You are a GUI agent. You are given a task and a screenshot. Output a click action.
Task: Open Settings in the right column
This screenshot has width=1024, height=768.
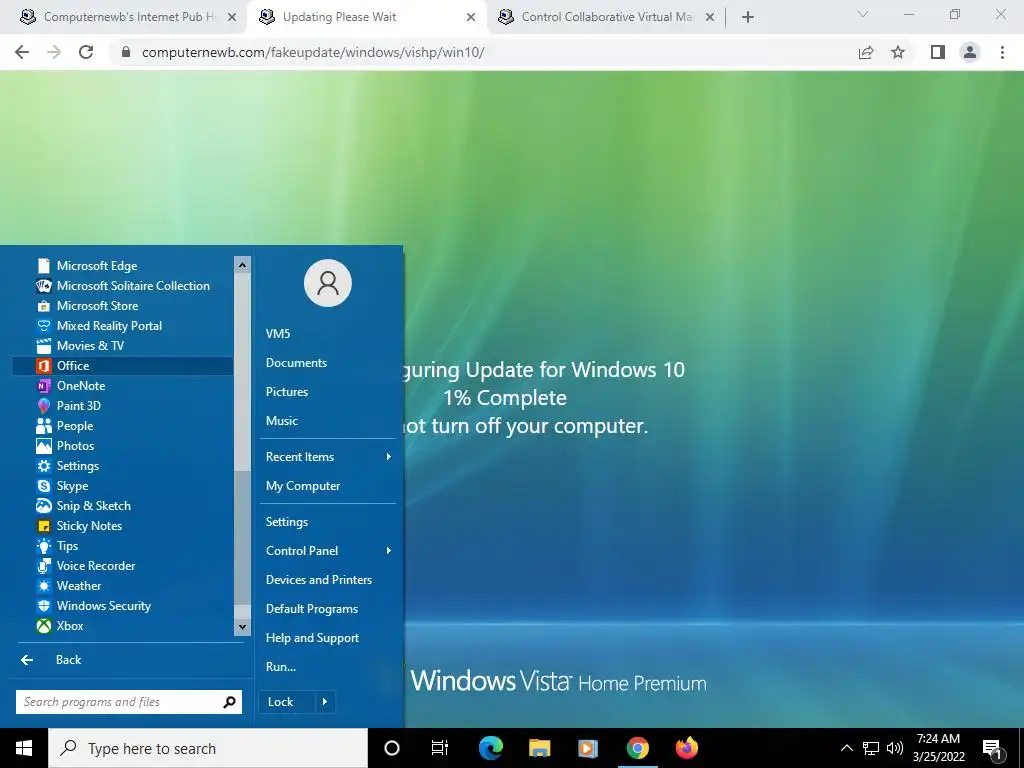[x=287, y=522]
